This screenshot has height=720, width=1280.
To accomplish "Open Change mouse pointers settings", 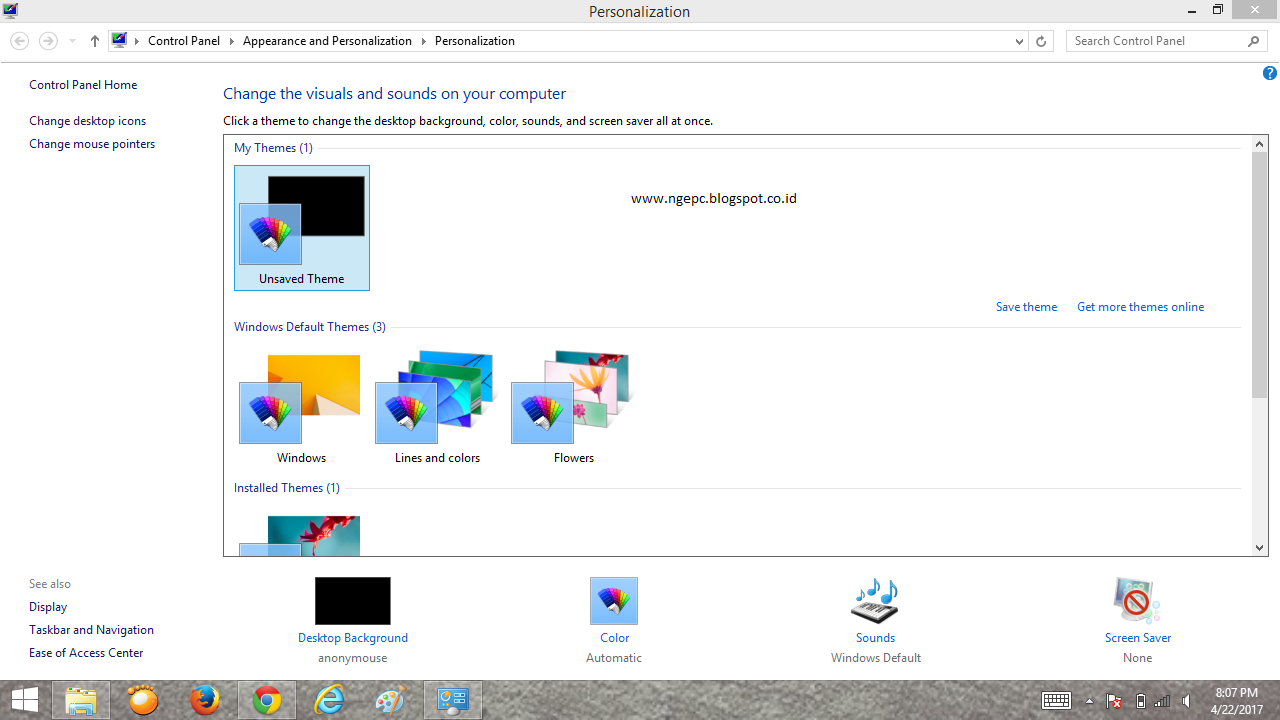I will point(92,143).
